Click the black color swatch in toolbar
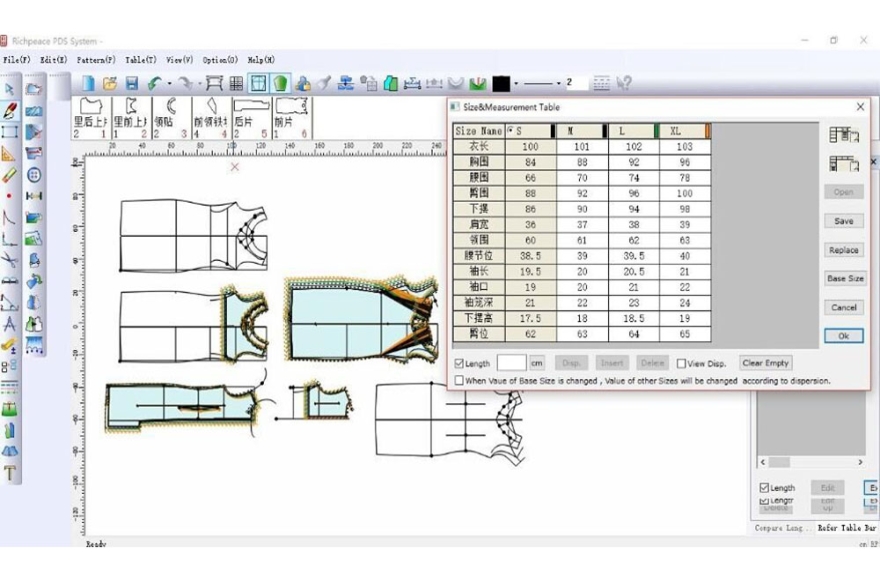880x580 pixels. pos(501,84)
